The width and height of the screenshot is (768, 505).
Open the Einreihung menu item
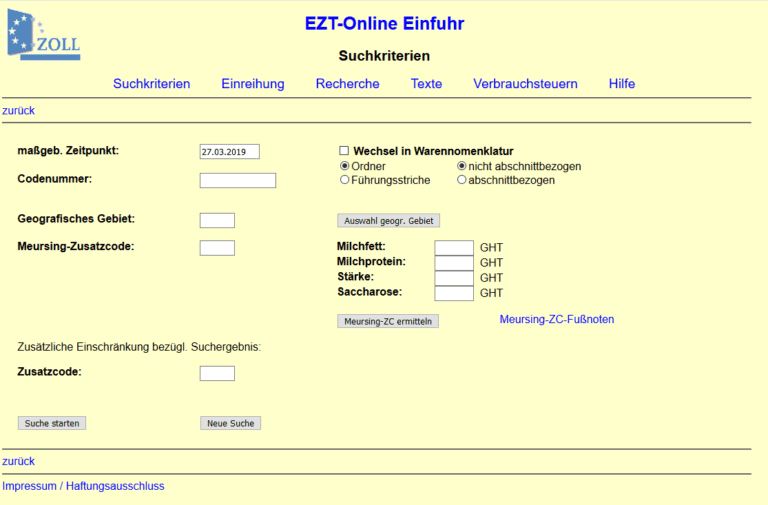[x=253, y=84]
